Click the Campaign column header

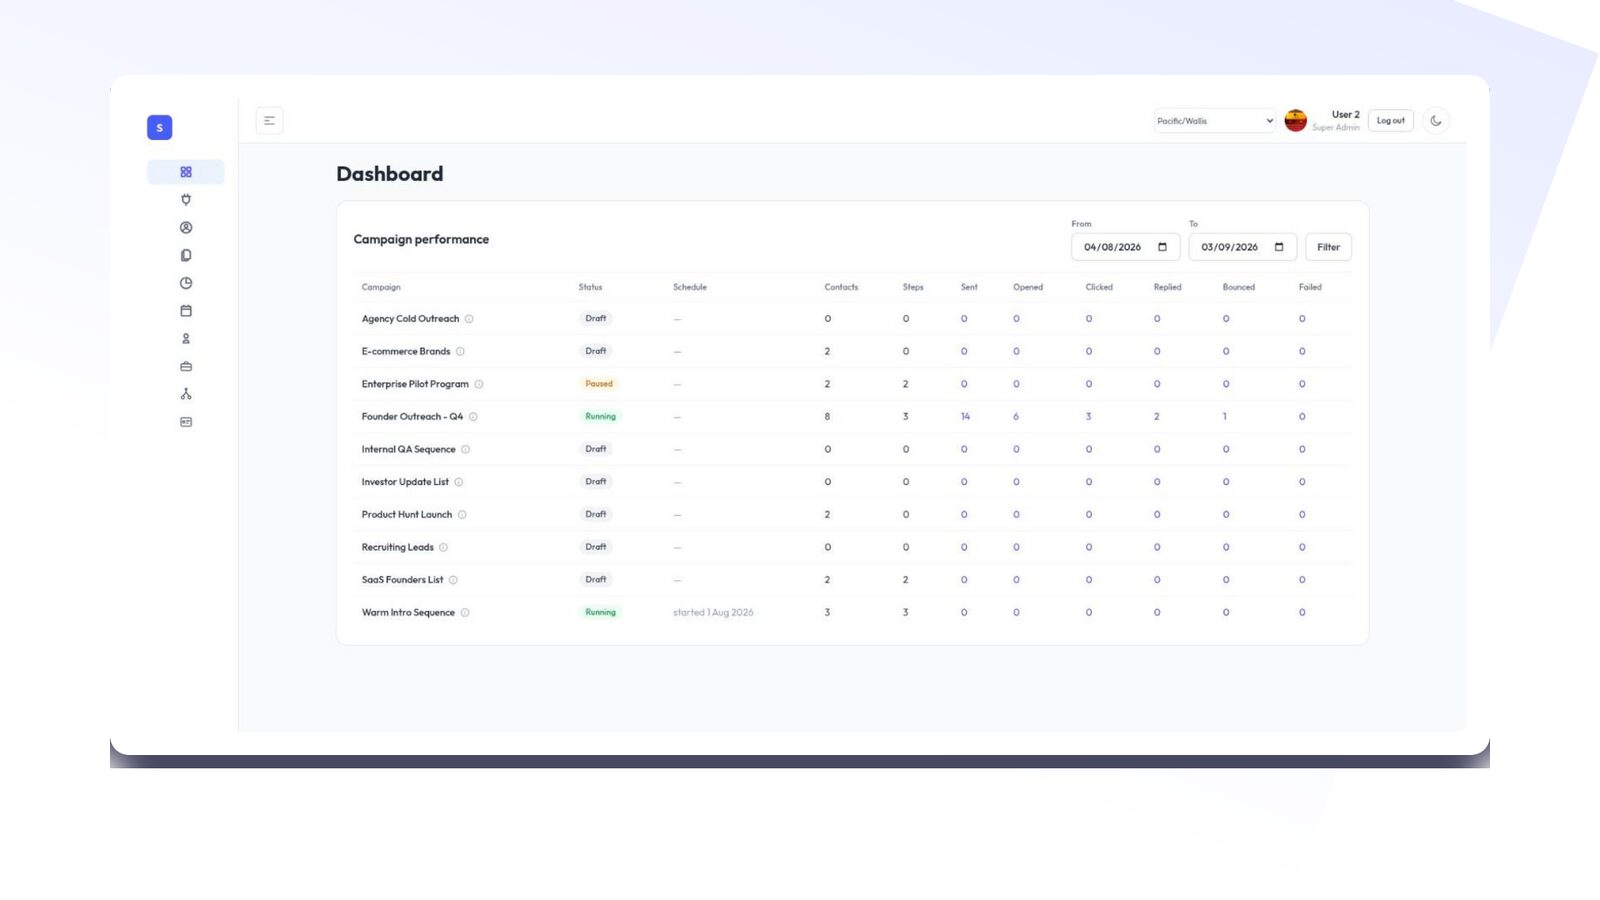(381, 287)
